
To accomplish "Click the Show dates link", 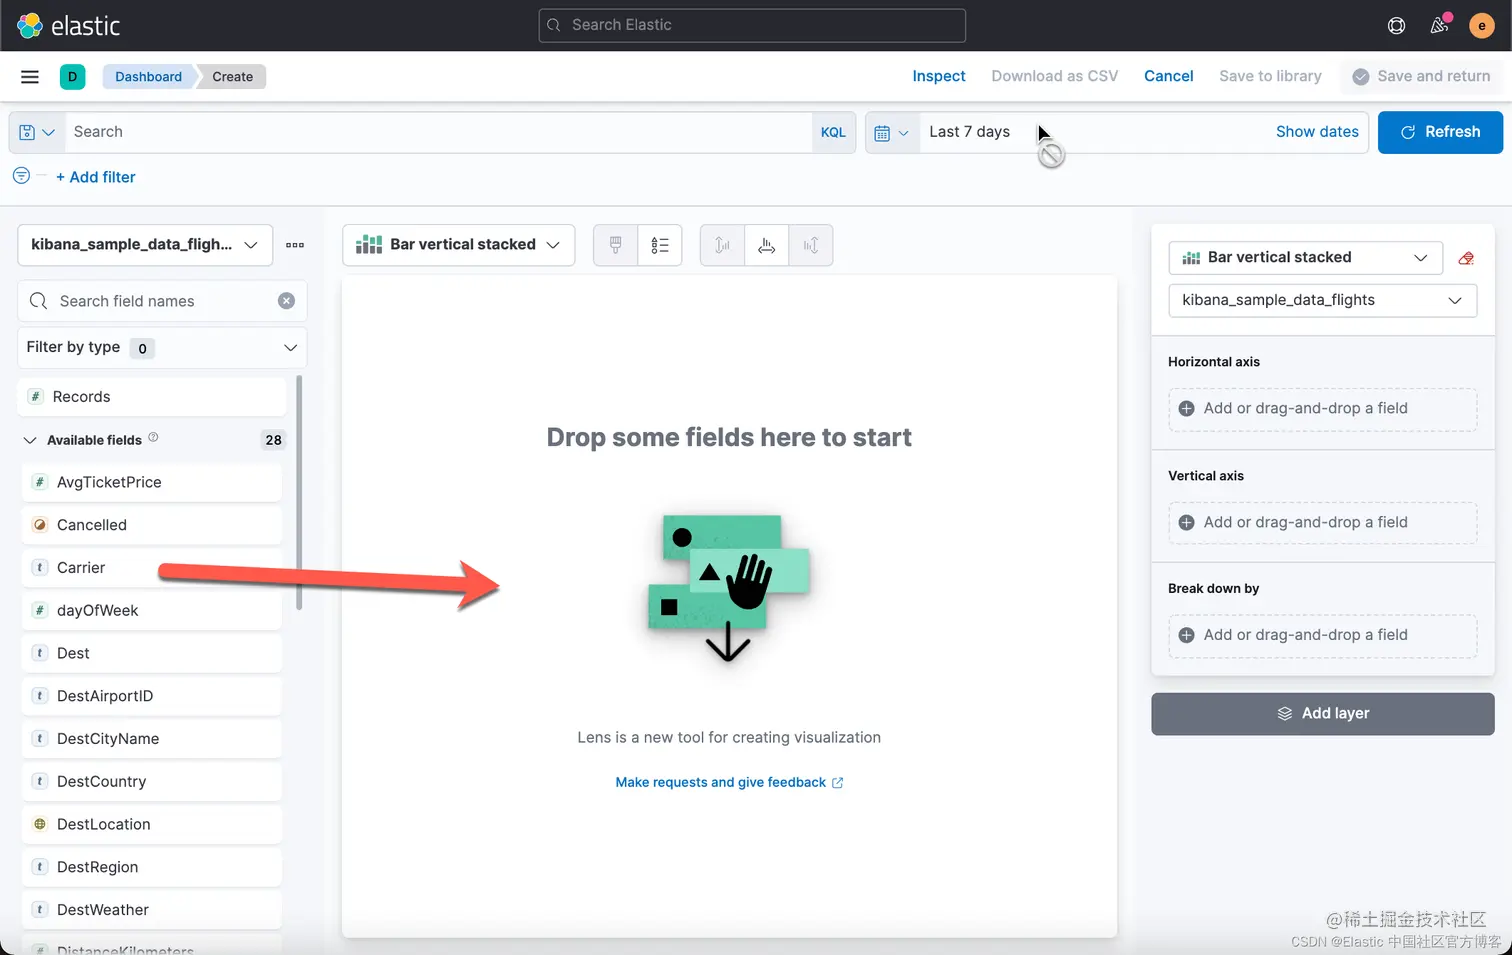I will pyautogui.click(x=1317, y=132).
